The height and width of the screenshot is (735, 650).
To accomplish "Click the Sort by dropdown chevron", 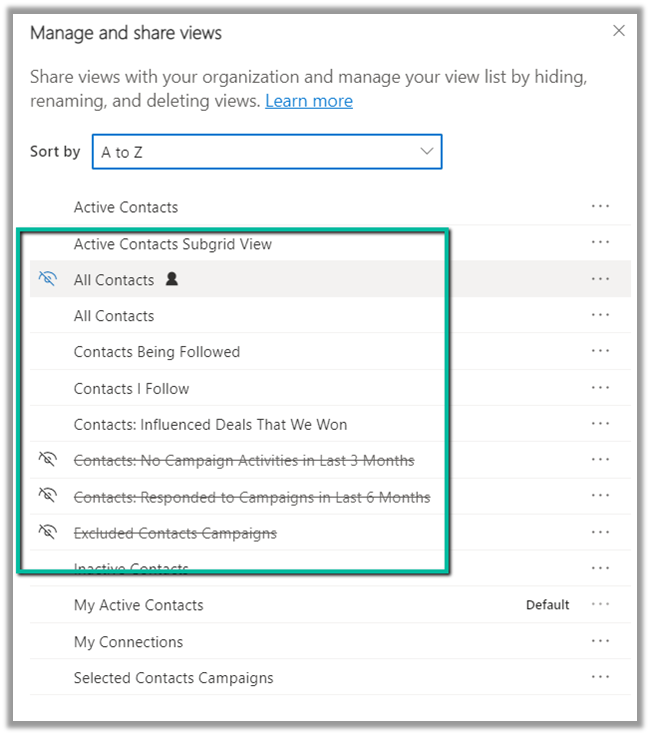I will point(426,151).
